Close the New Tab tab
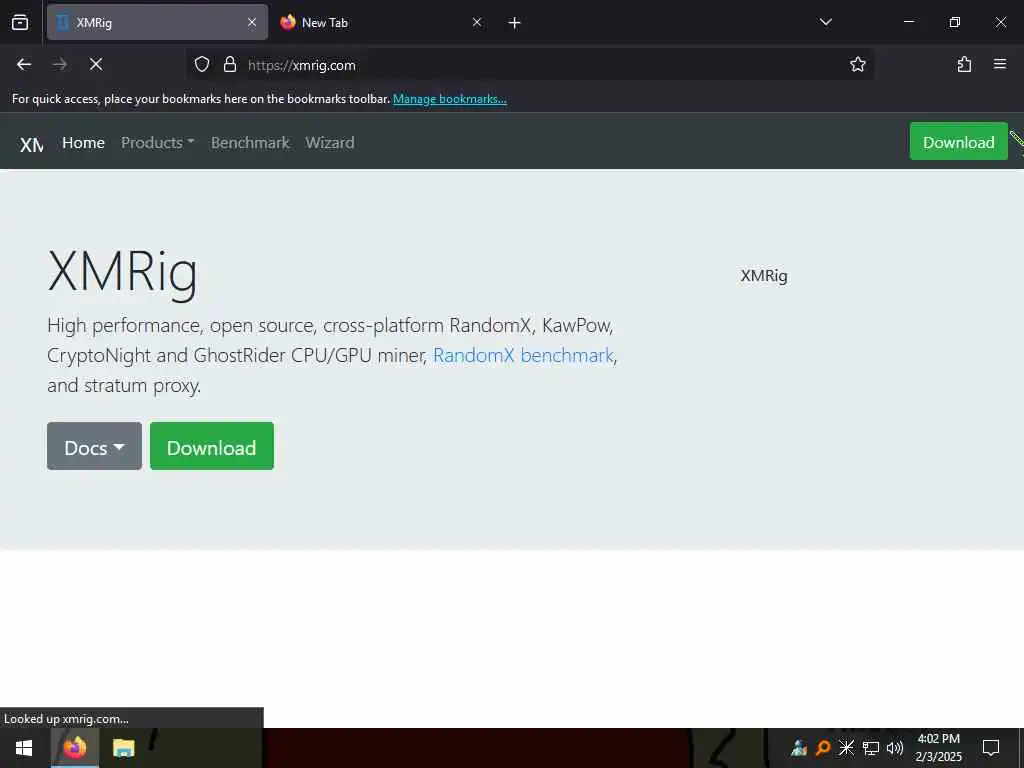 pos(477,22)
